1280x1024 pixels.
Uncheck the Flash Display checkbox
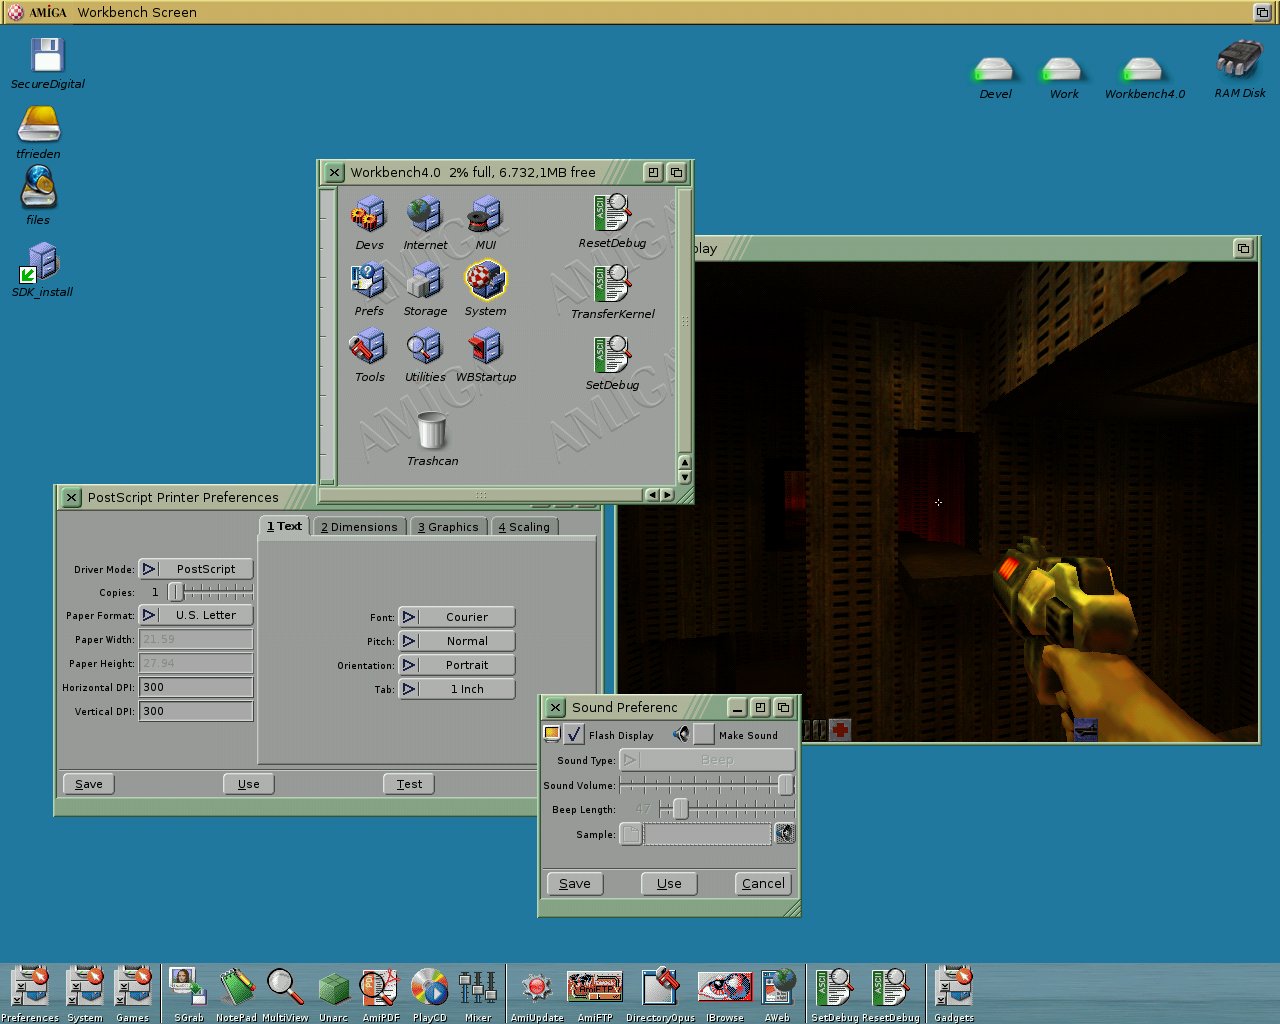click(x=574, y=735)
